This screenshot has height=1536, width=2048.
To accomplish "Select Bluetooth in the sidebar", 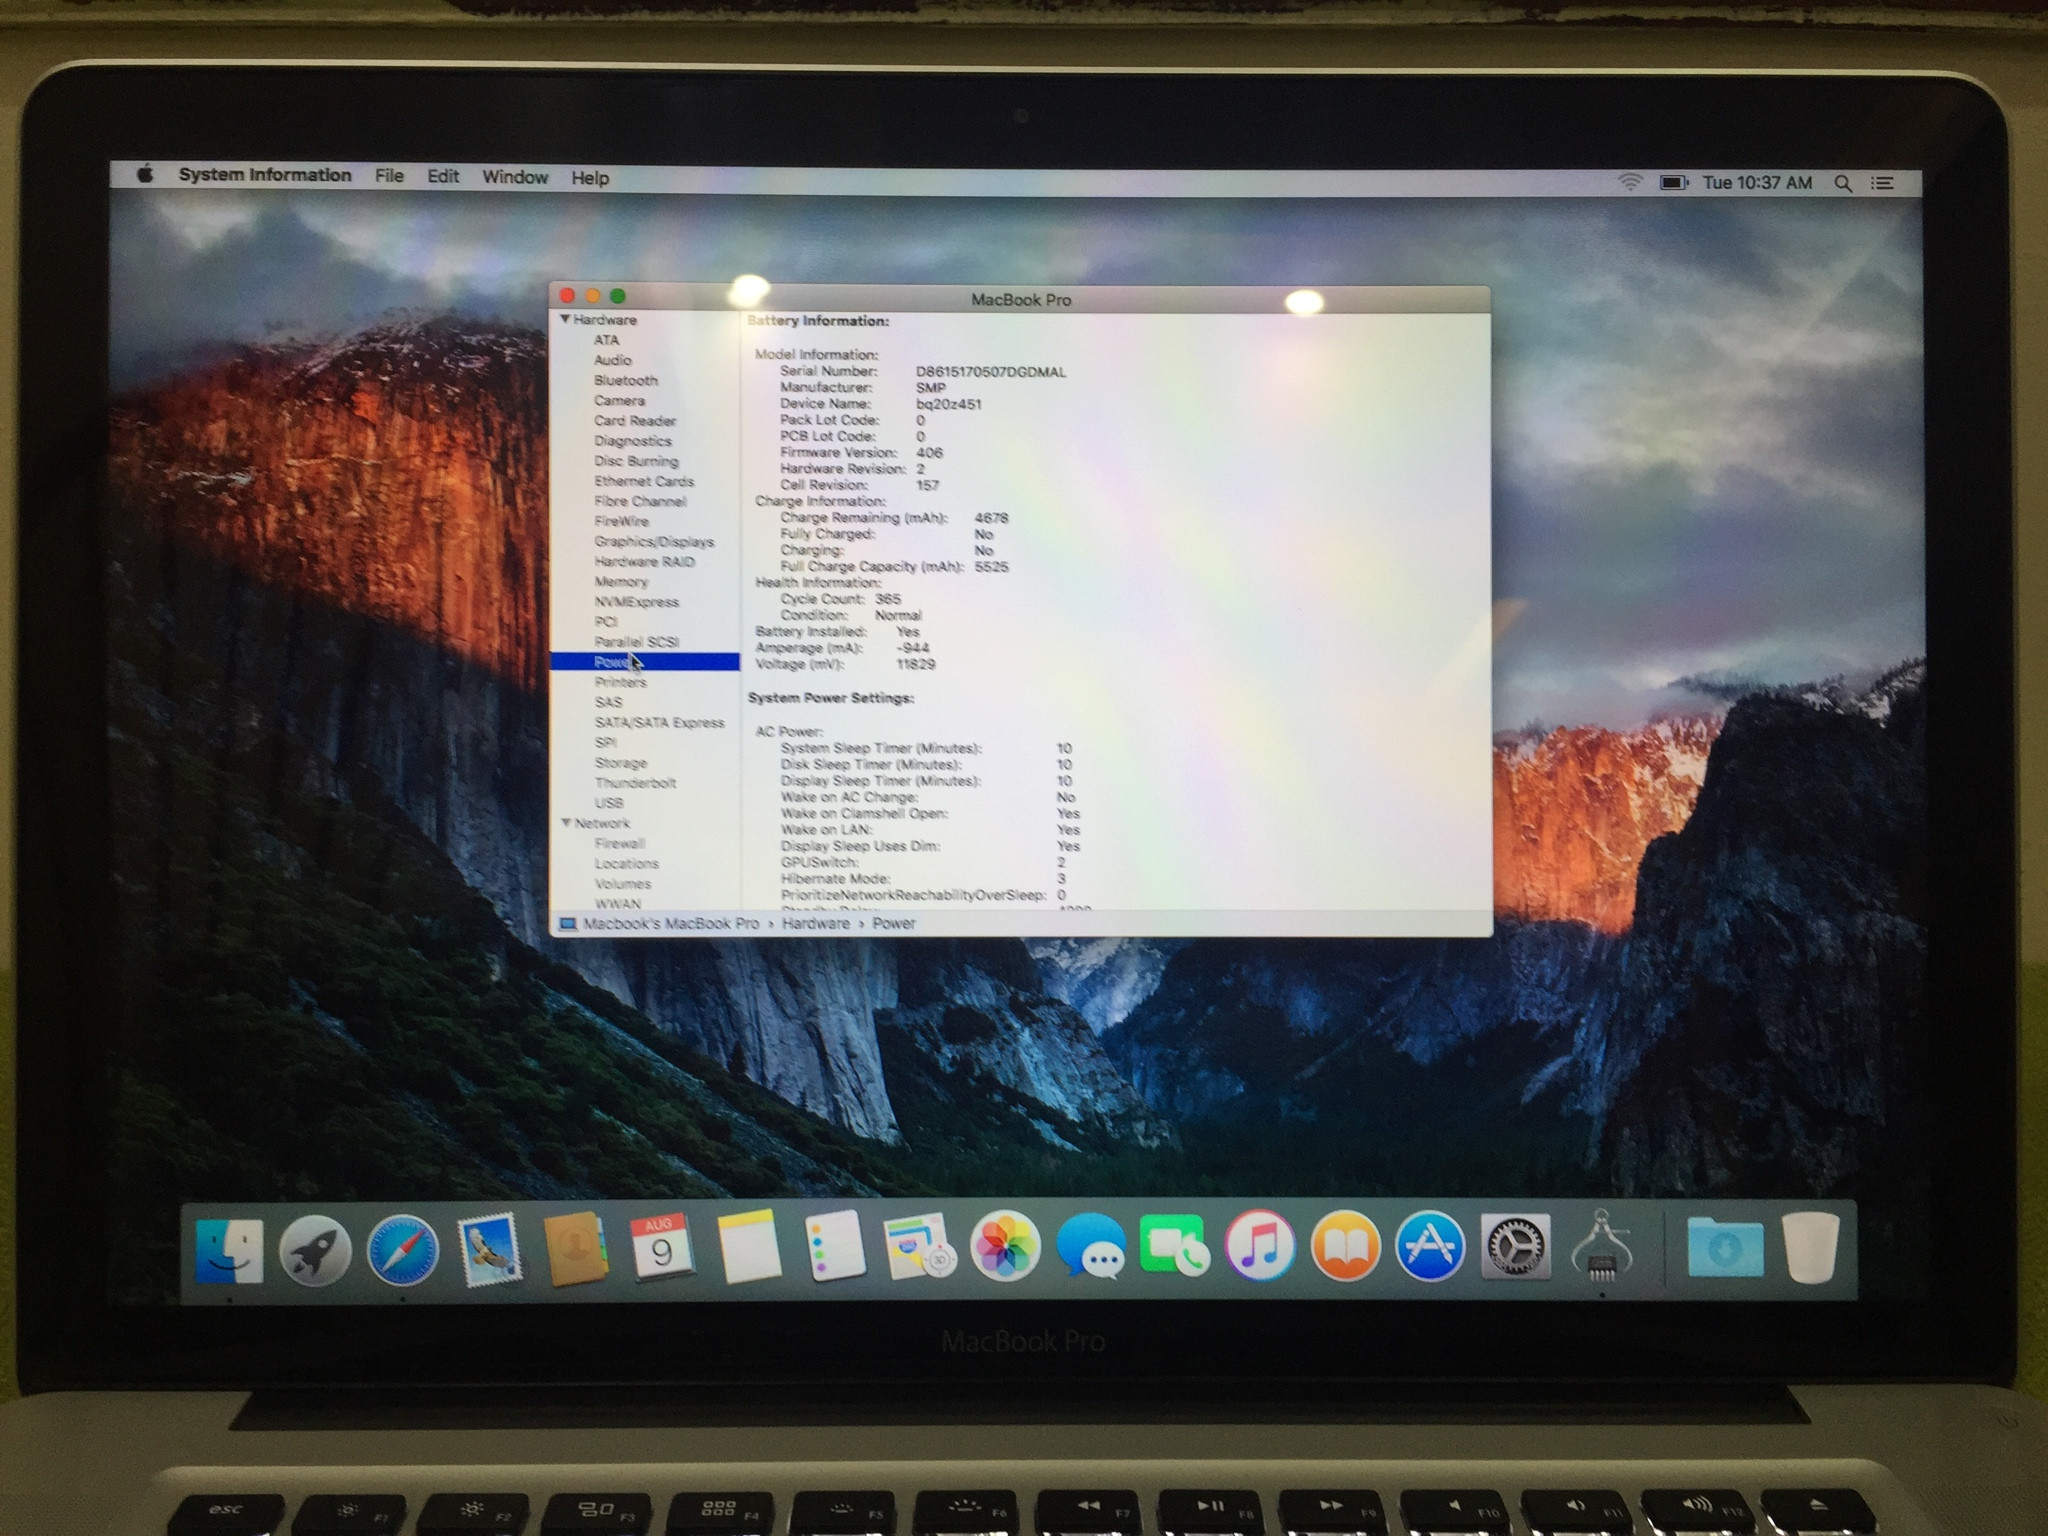I will (626, 380).
